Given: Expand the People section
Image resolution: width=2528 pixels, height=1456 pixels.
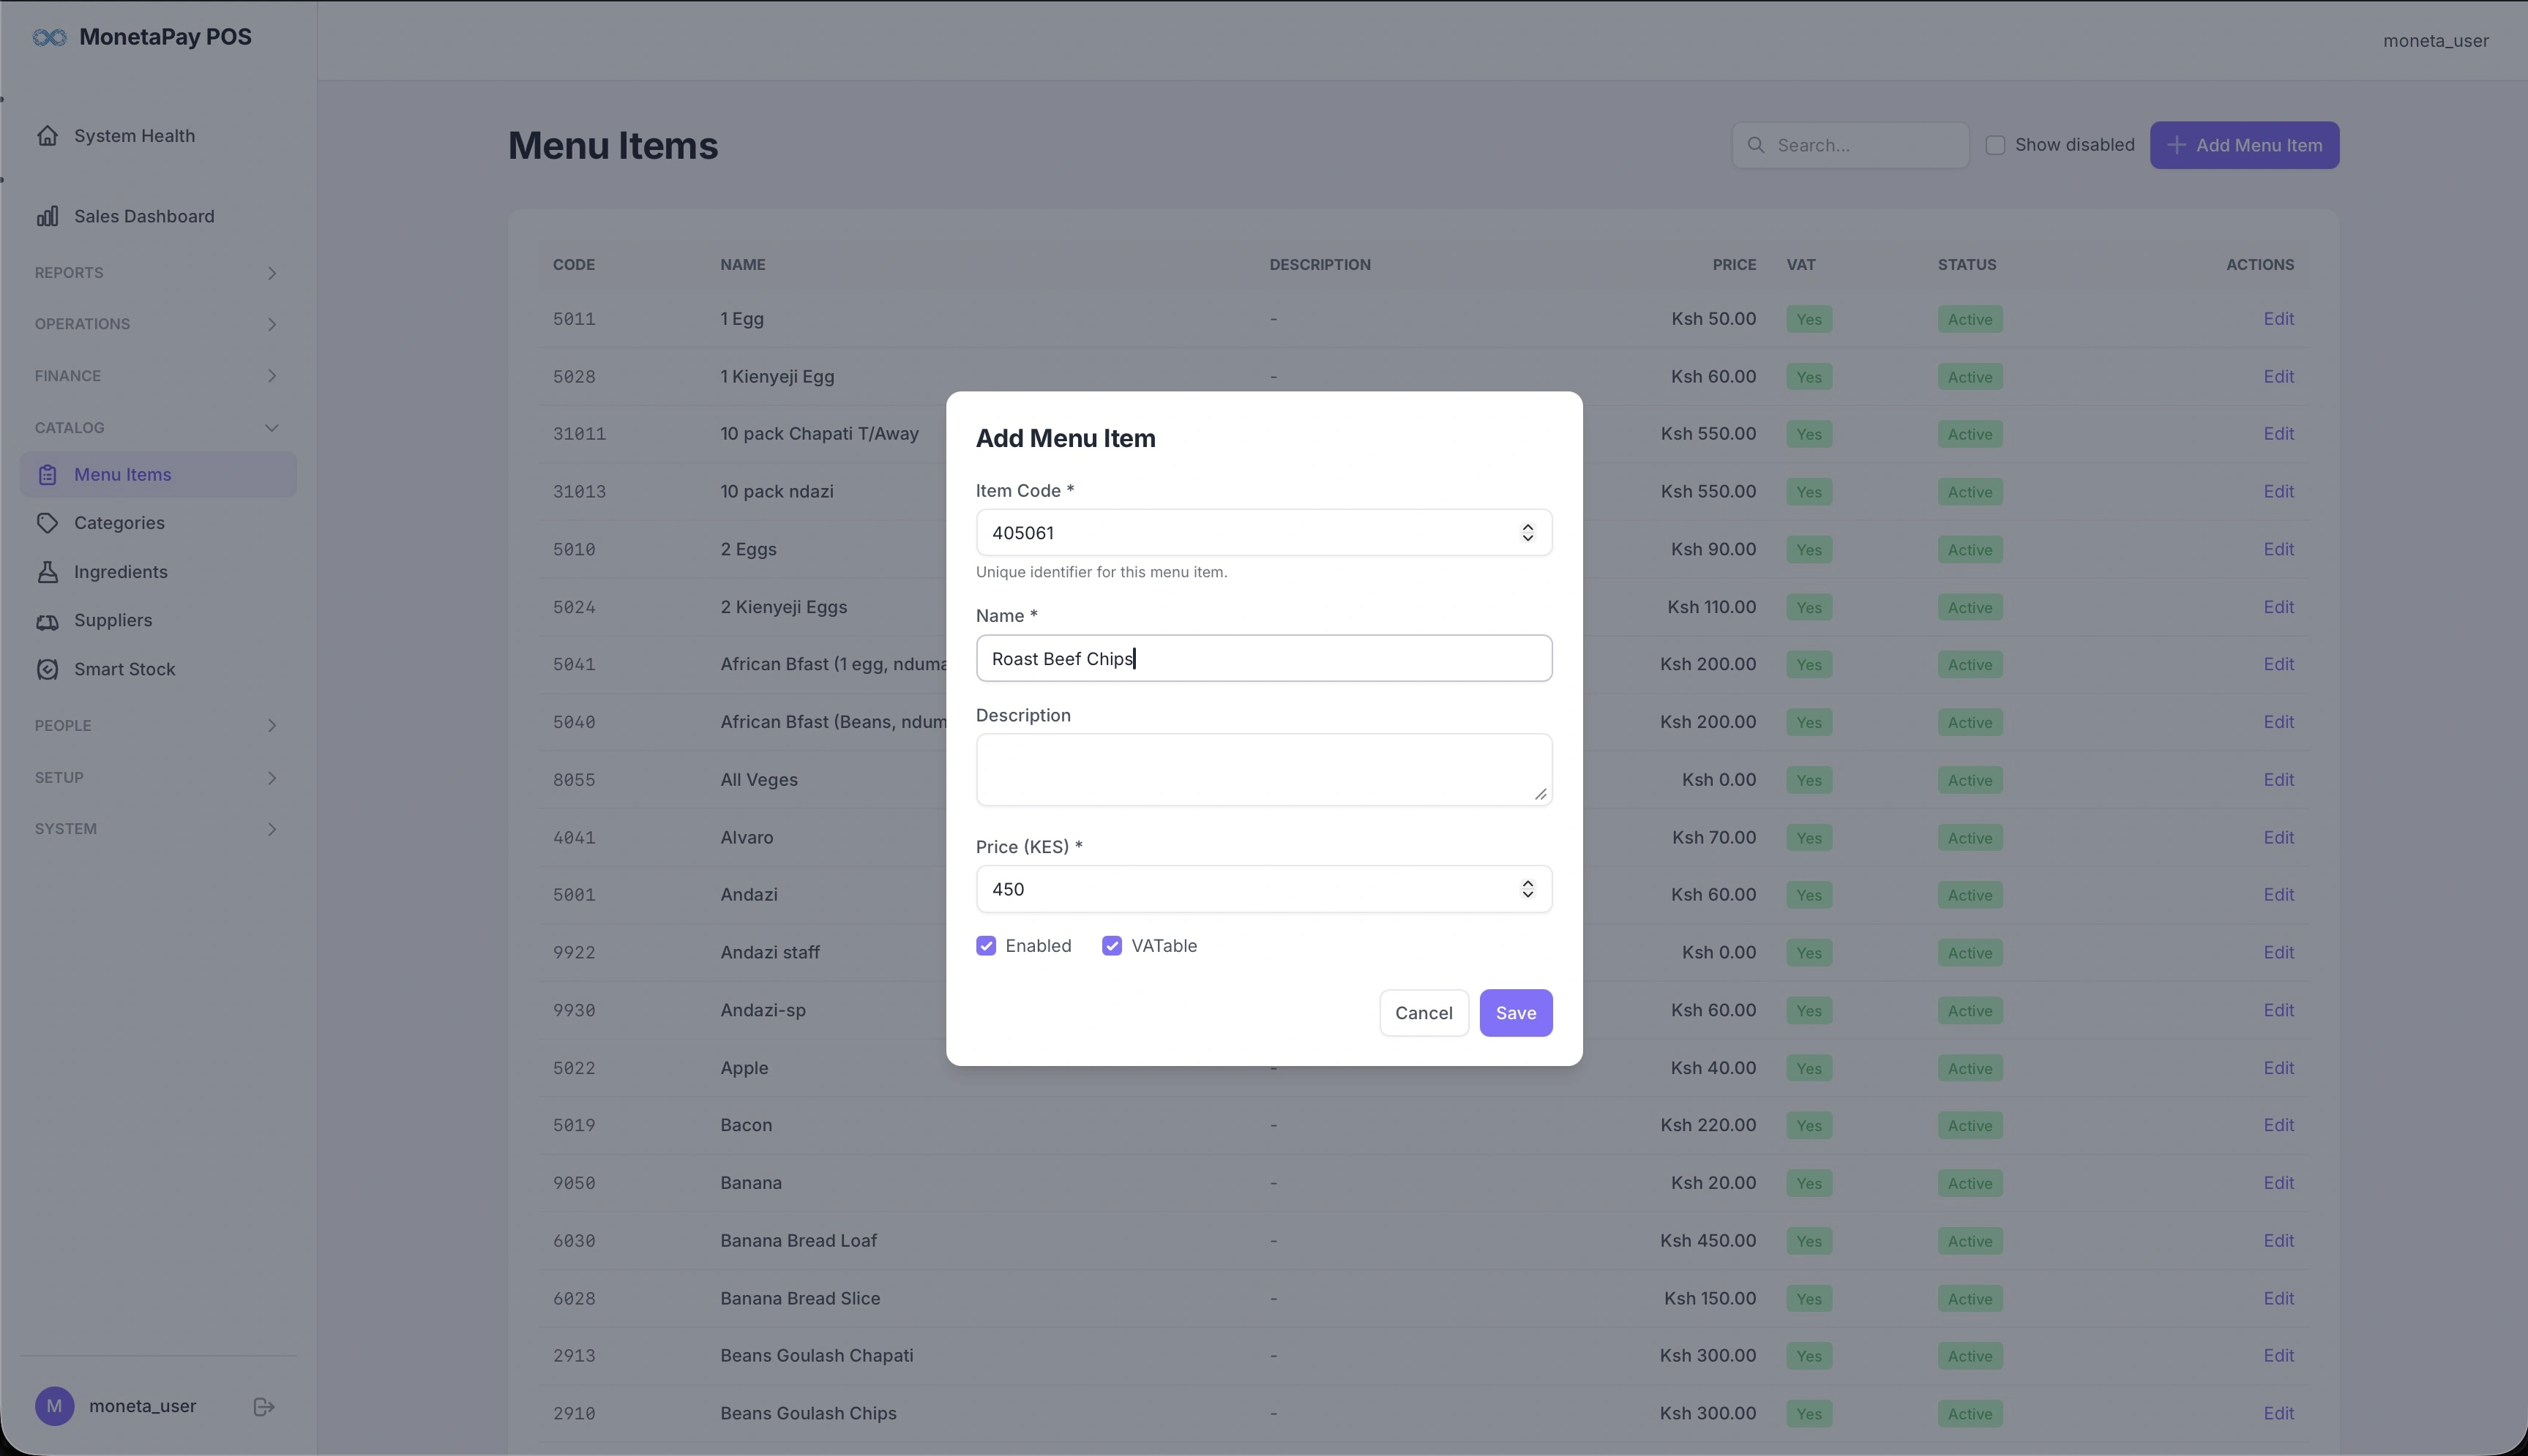Looking at the screenshot, I should (157, 726).
